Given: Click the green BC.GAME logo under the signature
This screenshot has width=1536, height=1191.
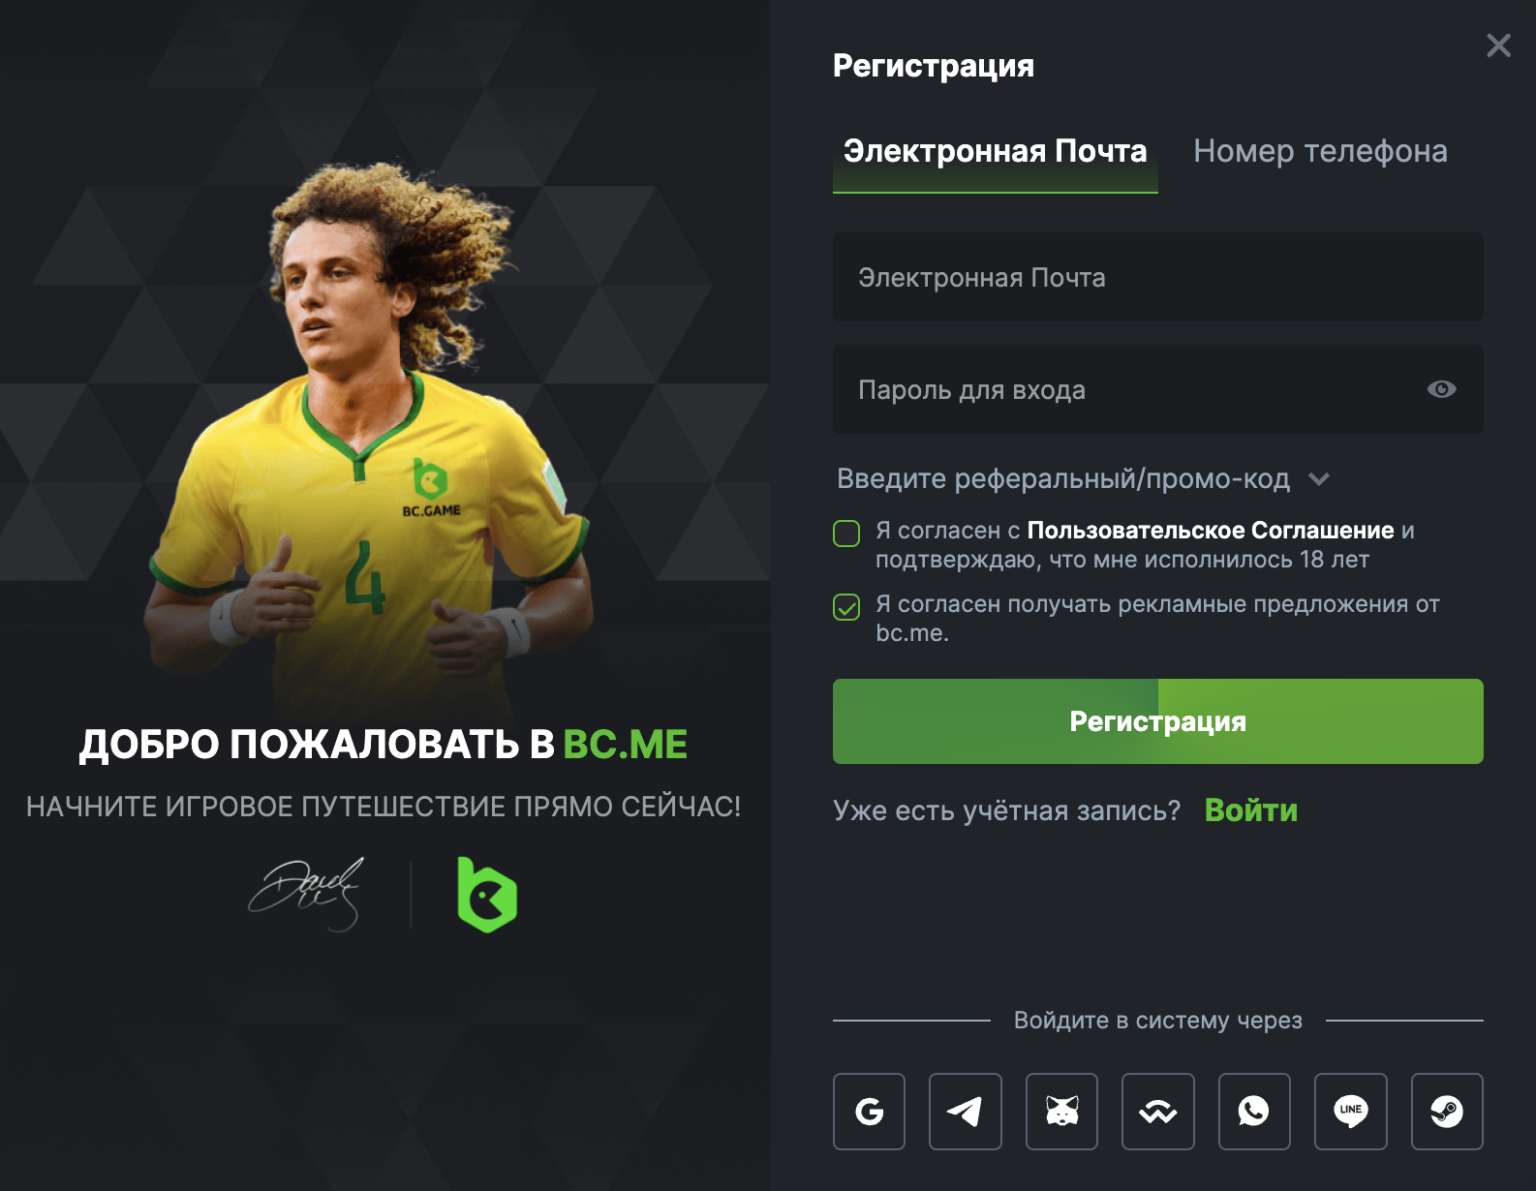Looking at the screenshot, I should (487, 894).
